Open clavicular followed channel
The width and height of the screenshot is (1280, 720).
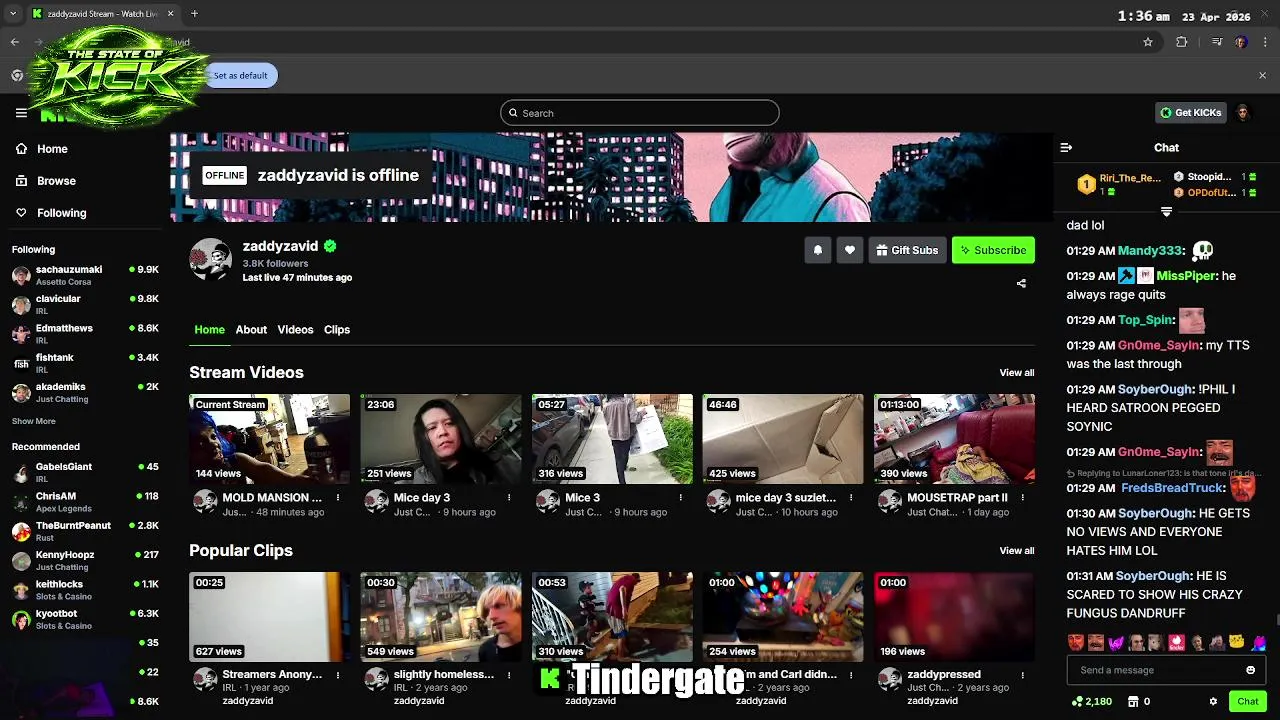pyautogui.click(x=85, y=304)
